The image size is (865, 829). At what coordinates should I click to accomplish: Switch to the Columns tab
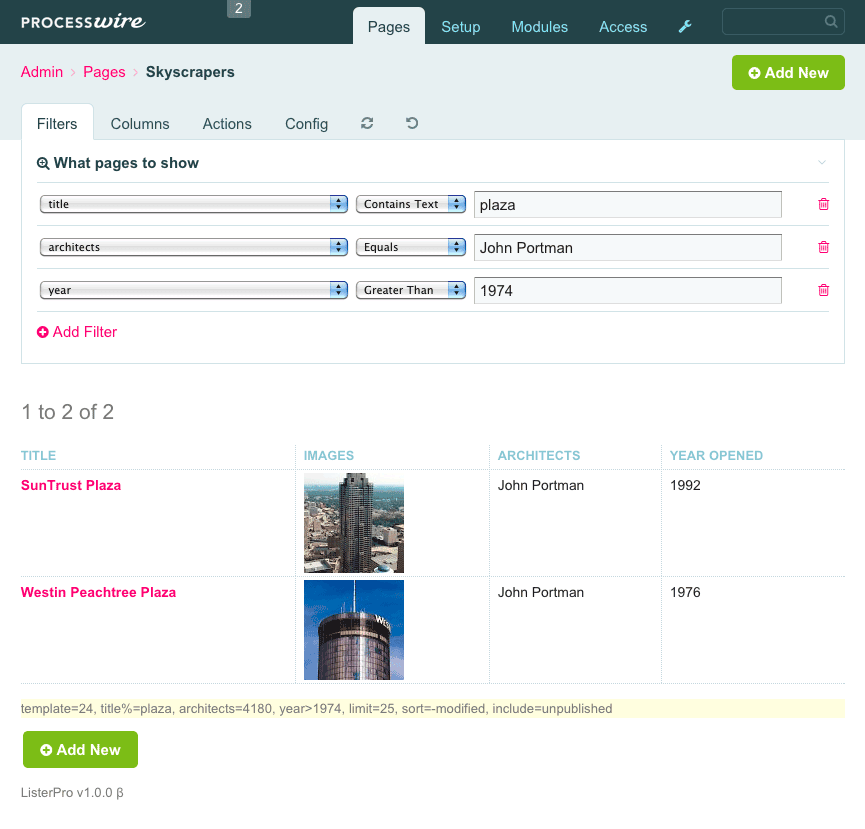pyautogui.click(x=140, y=124)
